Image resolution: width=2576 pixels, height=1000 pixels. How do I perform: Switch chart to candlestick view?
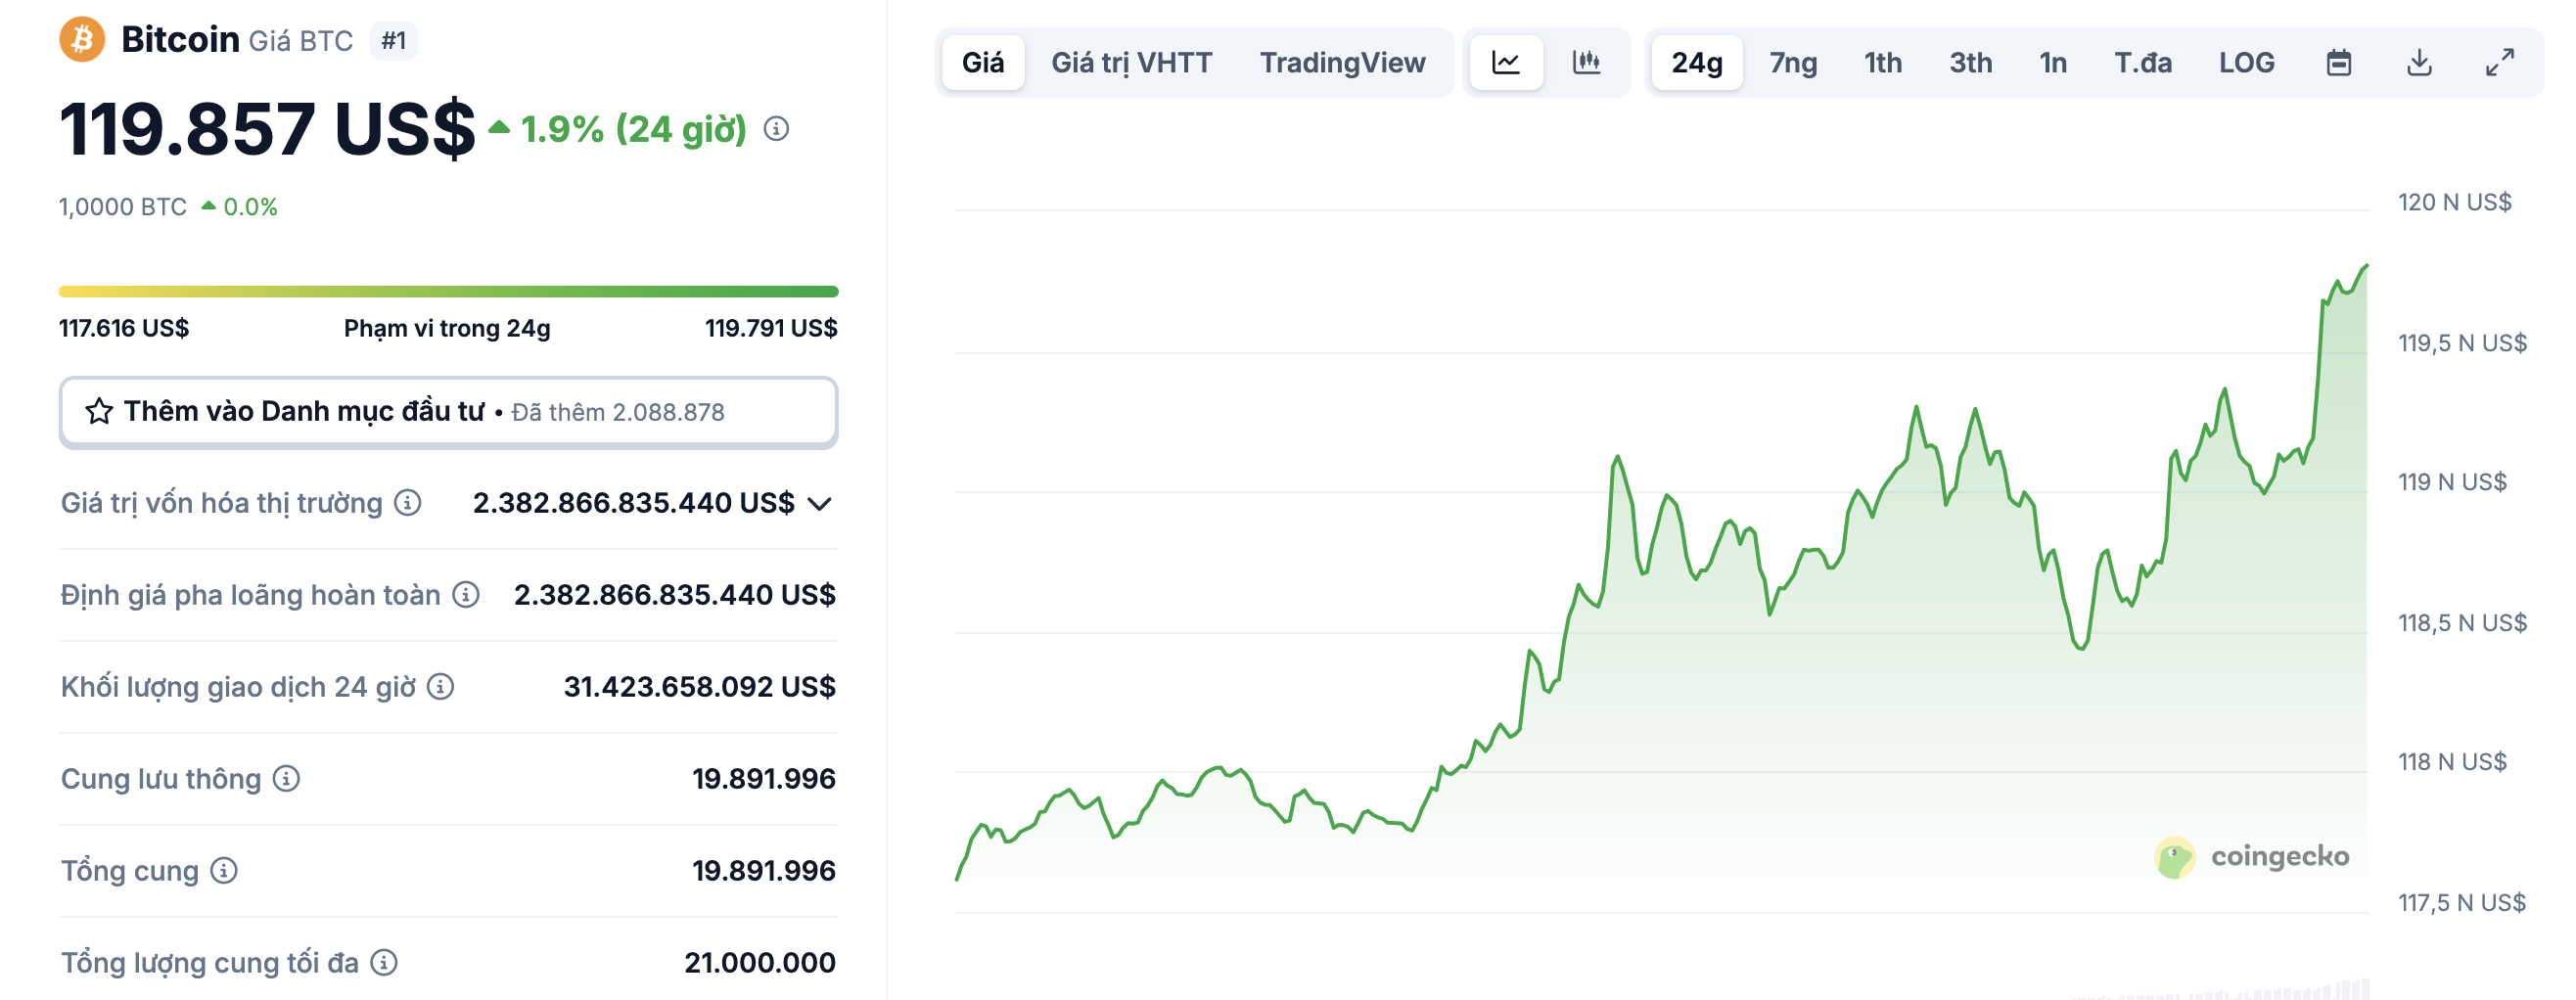pos(1588,62)
